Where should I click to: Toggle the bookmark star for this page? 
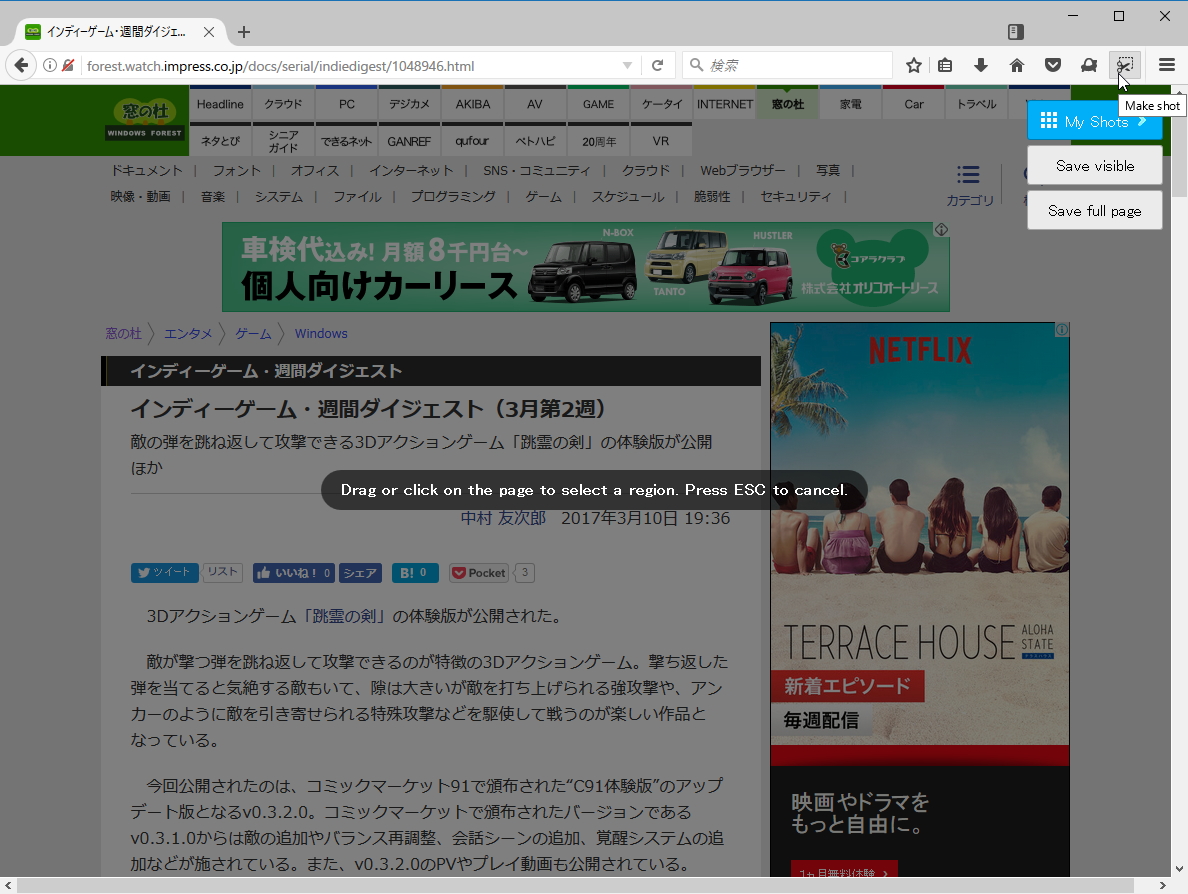point(913,64)
